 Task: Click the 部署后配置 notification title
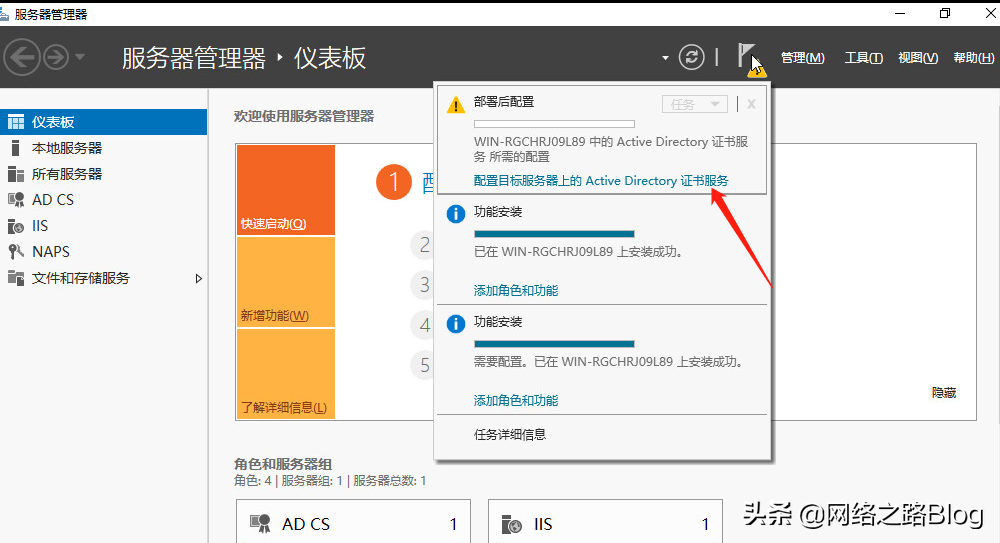pyautogui.click(x=504, y=101)
